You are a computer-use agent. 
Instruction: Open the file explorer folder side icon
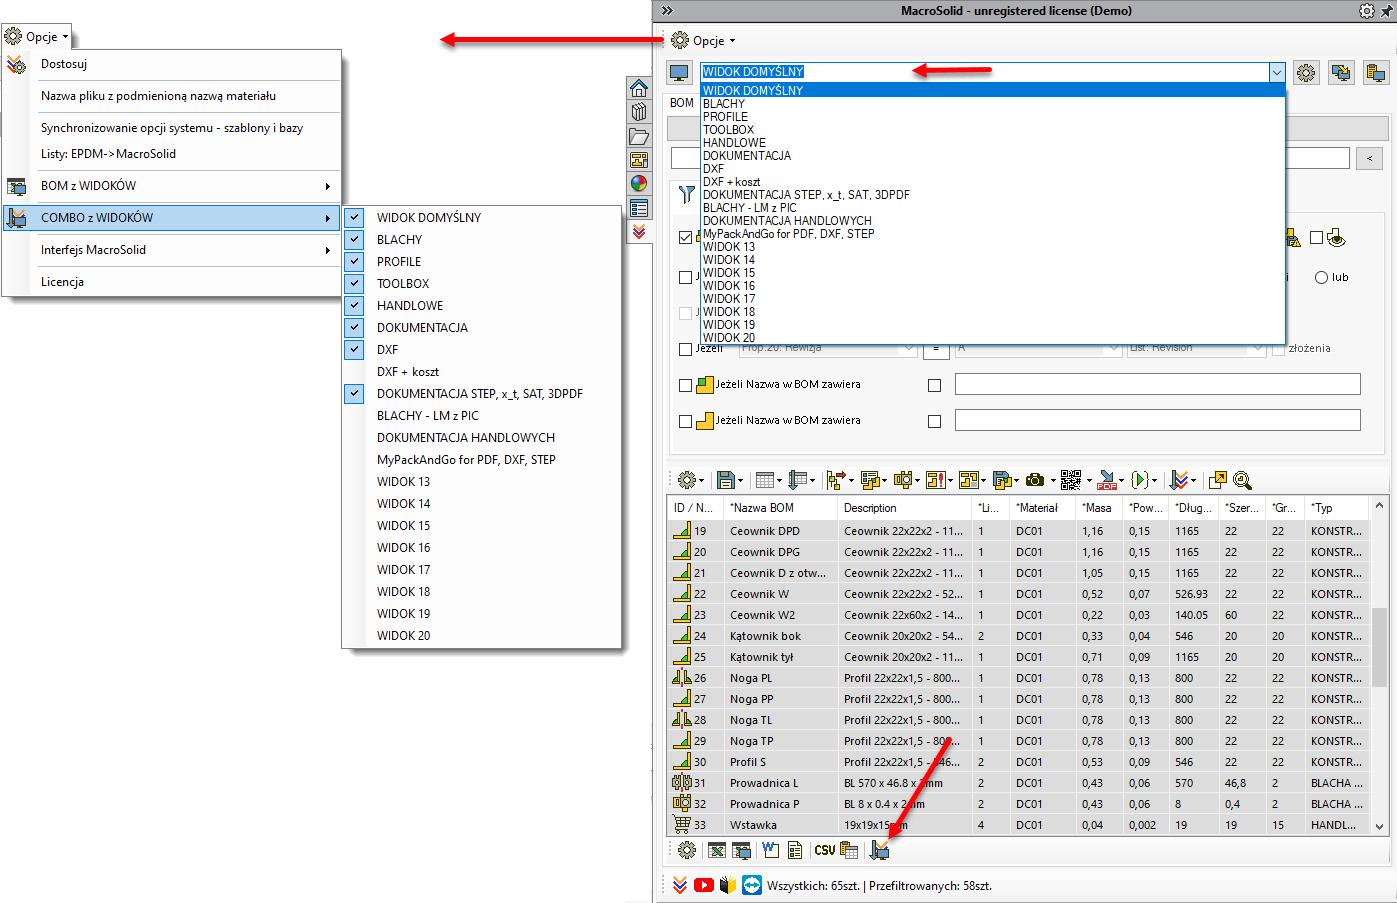click(x=639, y=136)
